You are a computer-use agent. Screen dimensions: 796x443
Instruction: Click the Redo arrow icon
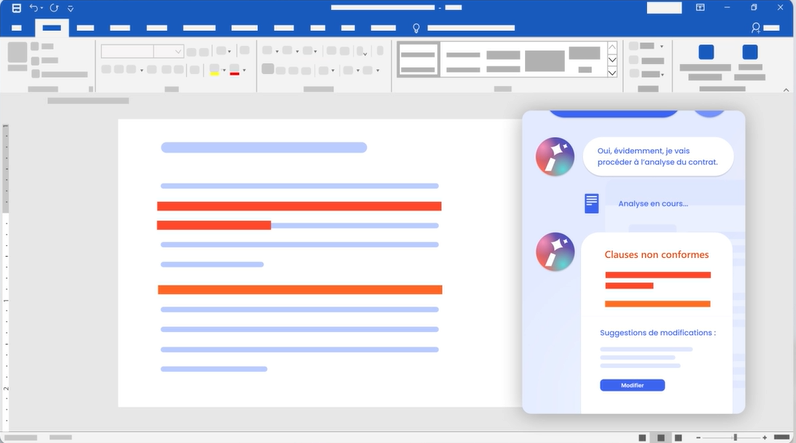[x=54, y=8]
